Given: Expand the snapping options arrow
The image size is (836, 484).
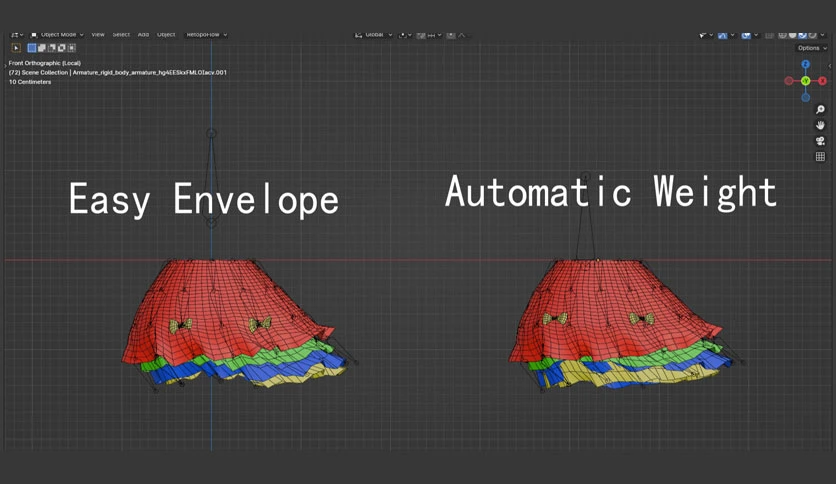Looking at the screenshot, I should [440, 35].
